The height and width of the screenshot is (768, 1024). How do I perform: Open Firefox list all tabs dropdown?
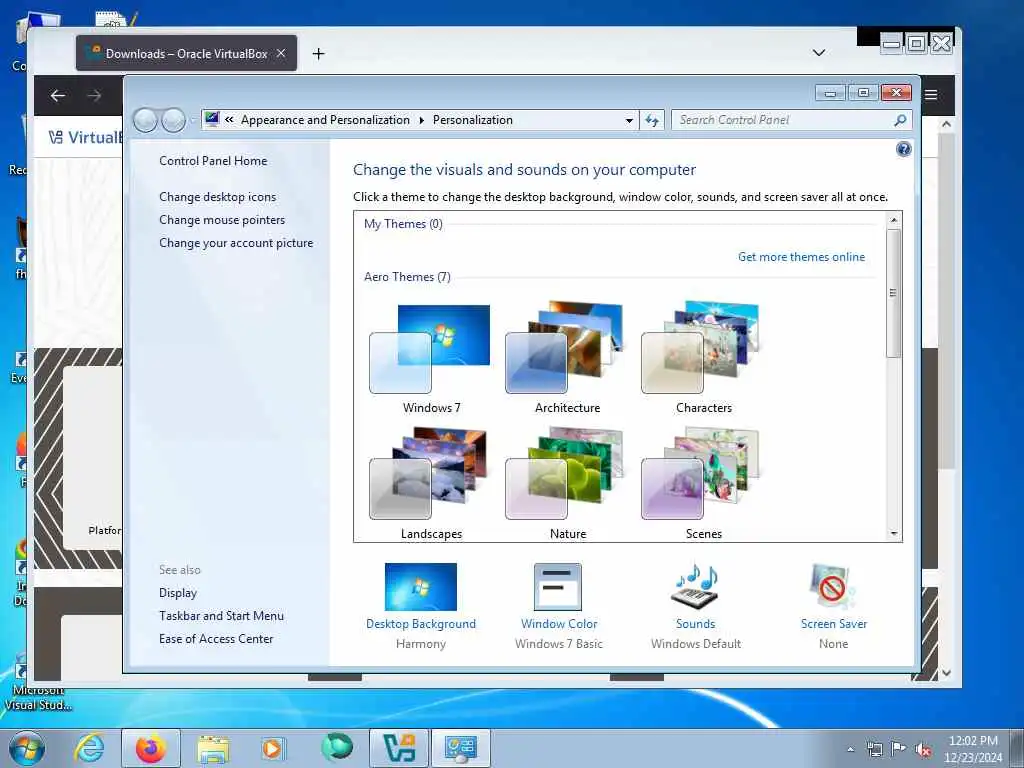[819, 53]
